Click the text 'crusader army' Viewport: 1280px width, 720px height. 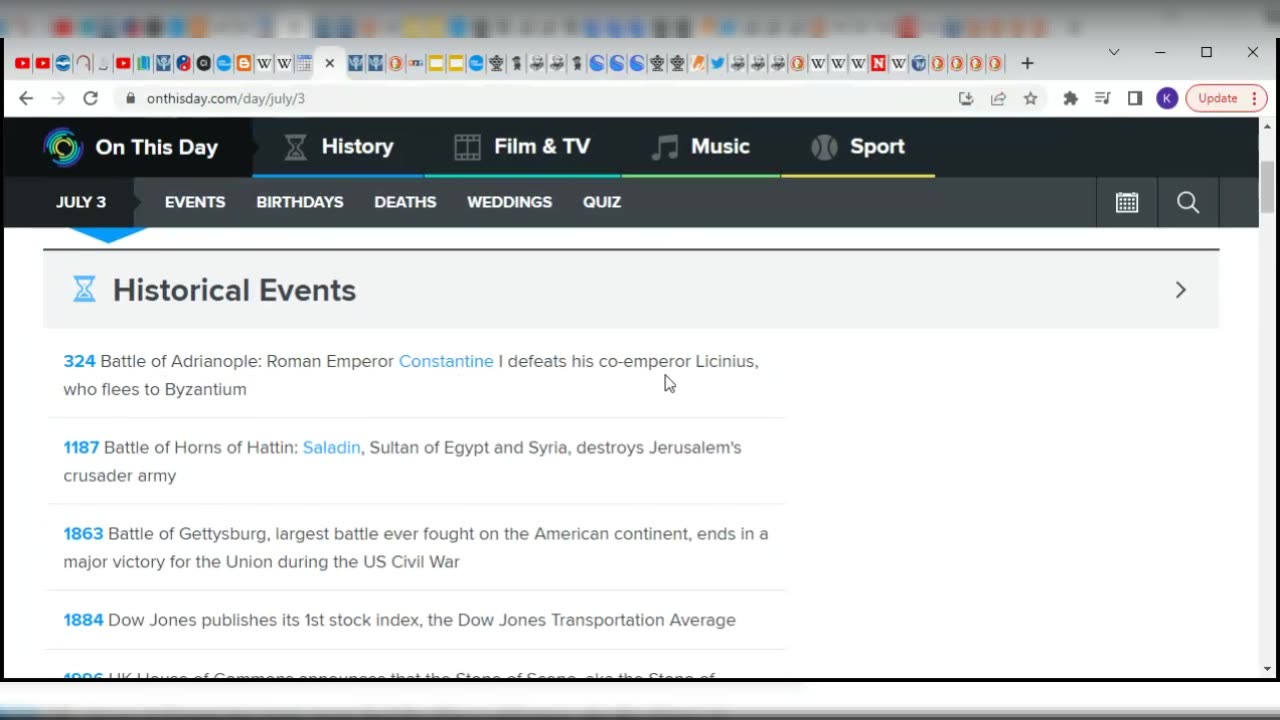120,476
